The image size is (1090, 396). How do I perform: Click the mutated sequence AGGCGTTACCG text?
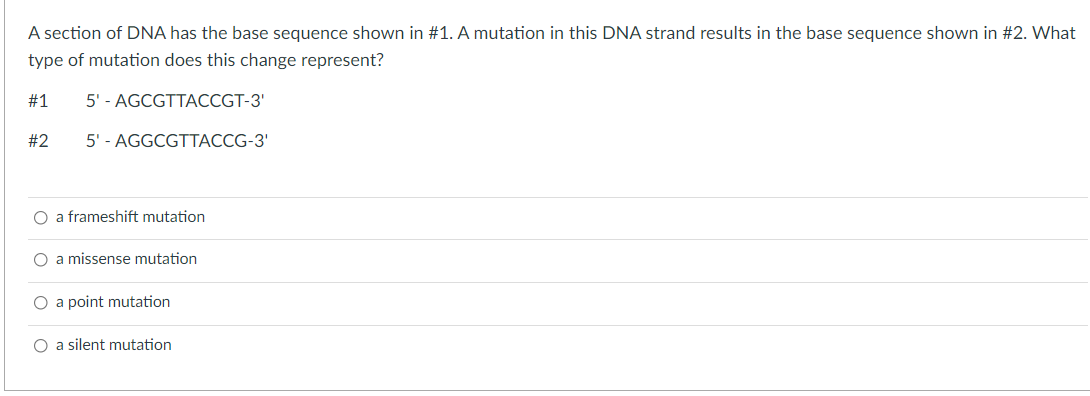(181, 141)
